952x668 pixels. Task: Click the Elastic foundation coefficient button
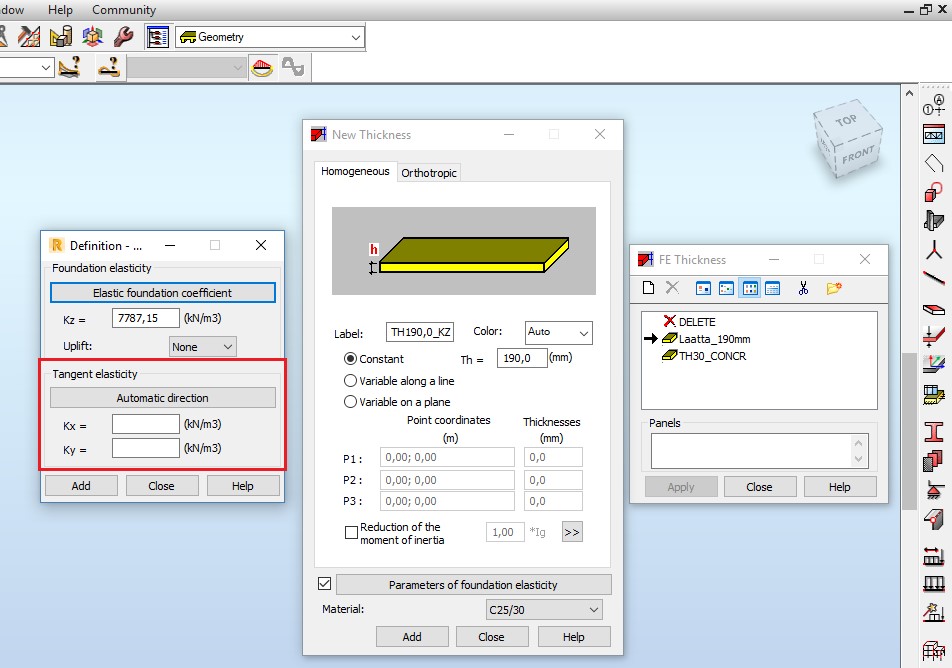[x=162, y=292]
